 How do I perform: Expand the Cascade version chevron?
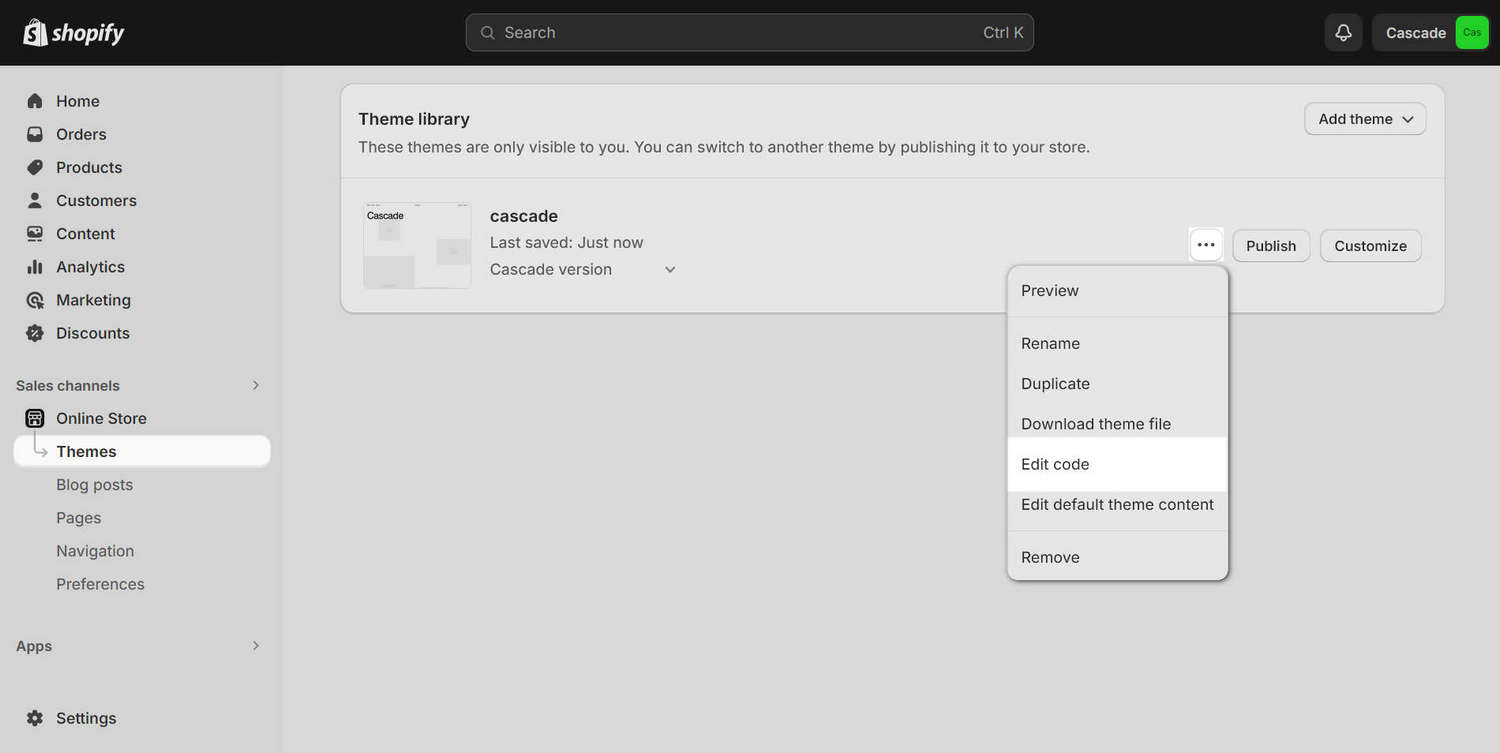[670, 269]
